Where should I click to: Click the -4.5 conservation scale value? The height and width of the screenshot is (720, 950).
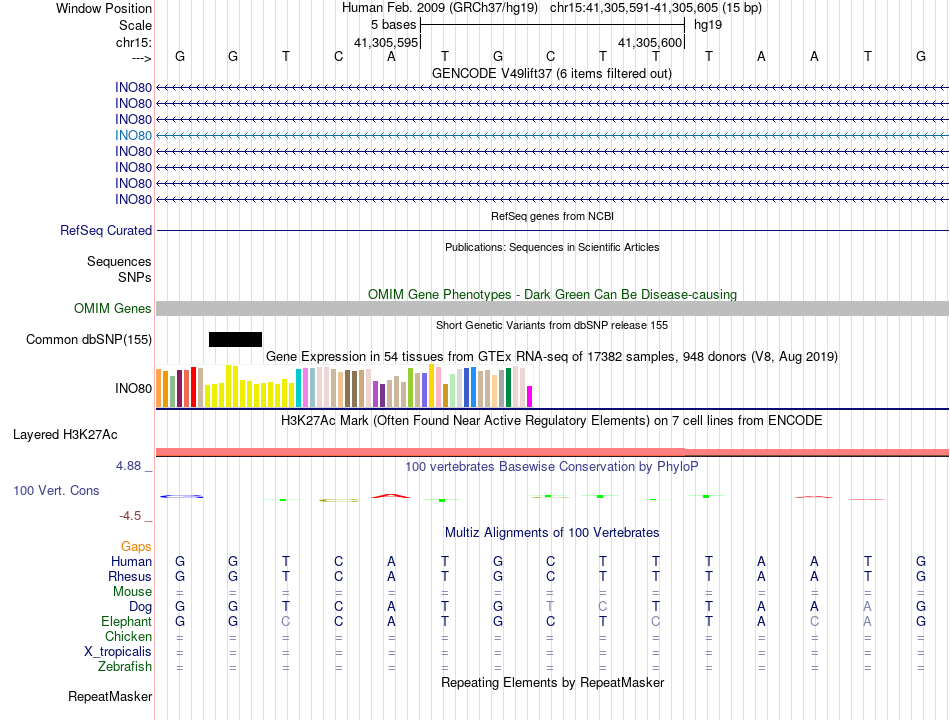(x=130, y=516)
